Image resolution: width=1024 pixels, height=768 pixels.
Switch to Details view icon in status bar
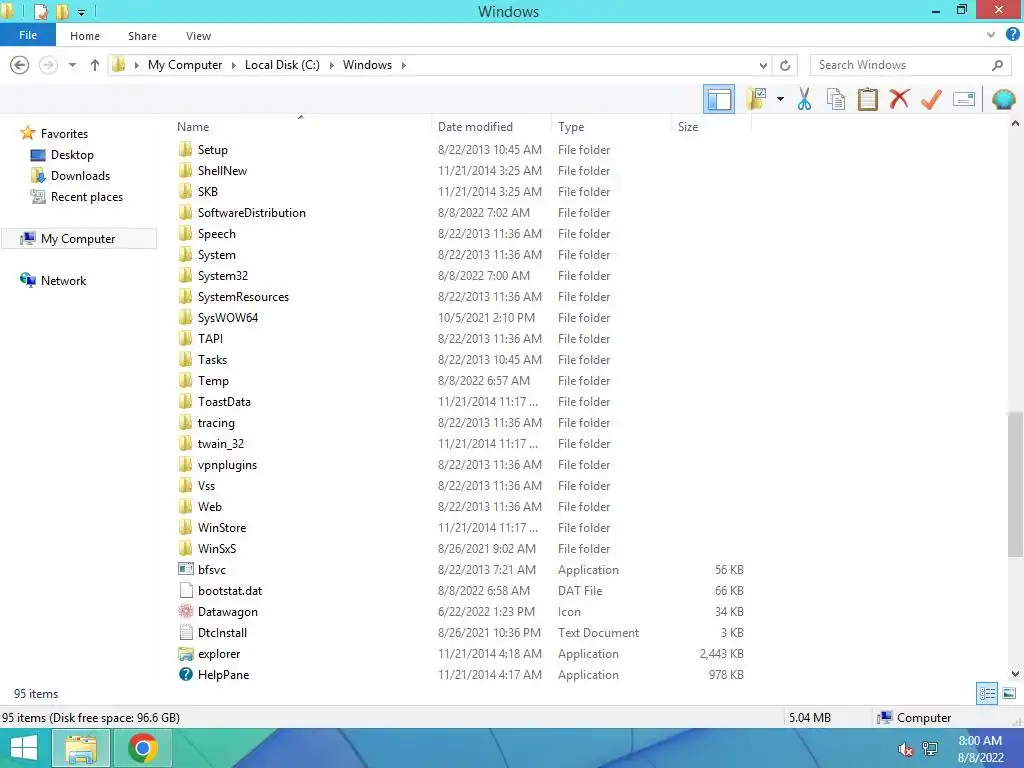(987, 694)
